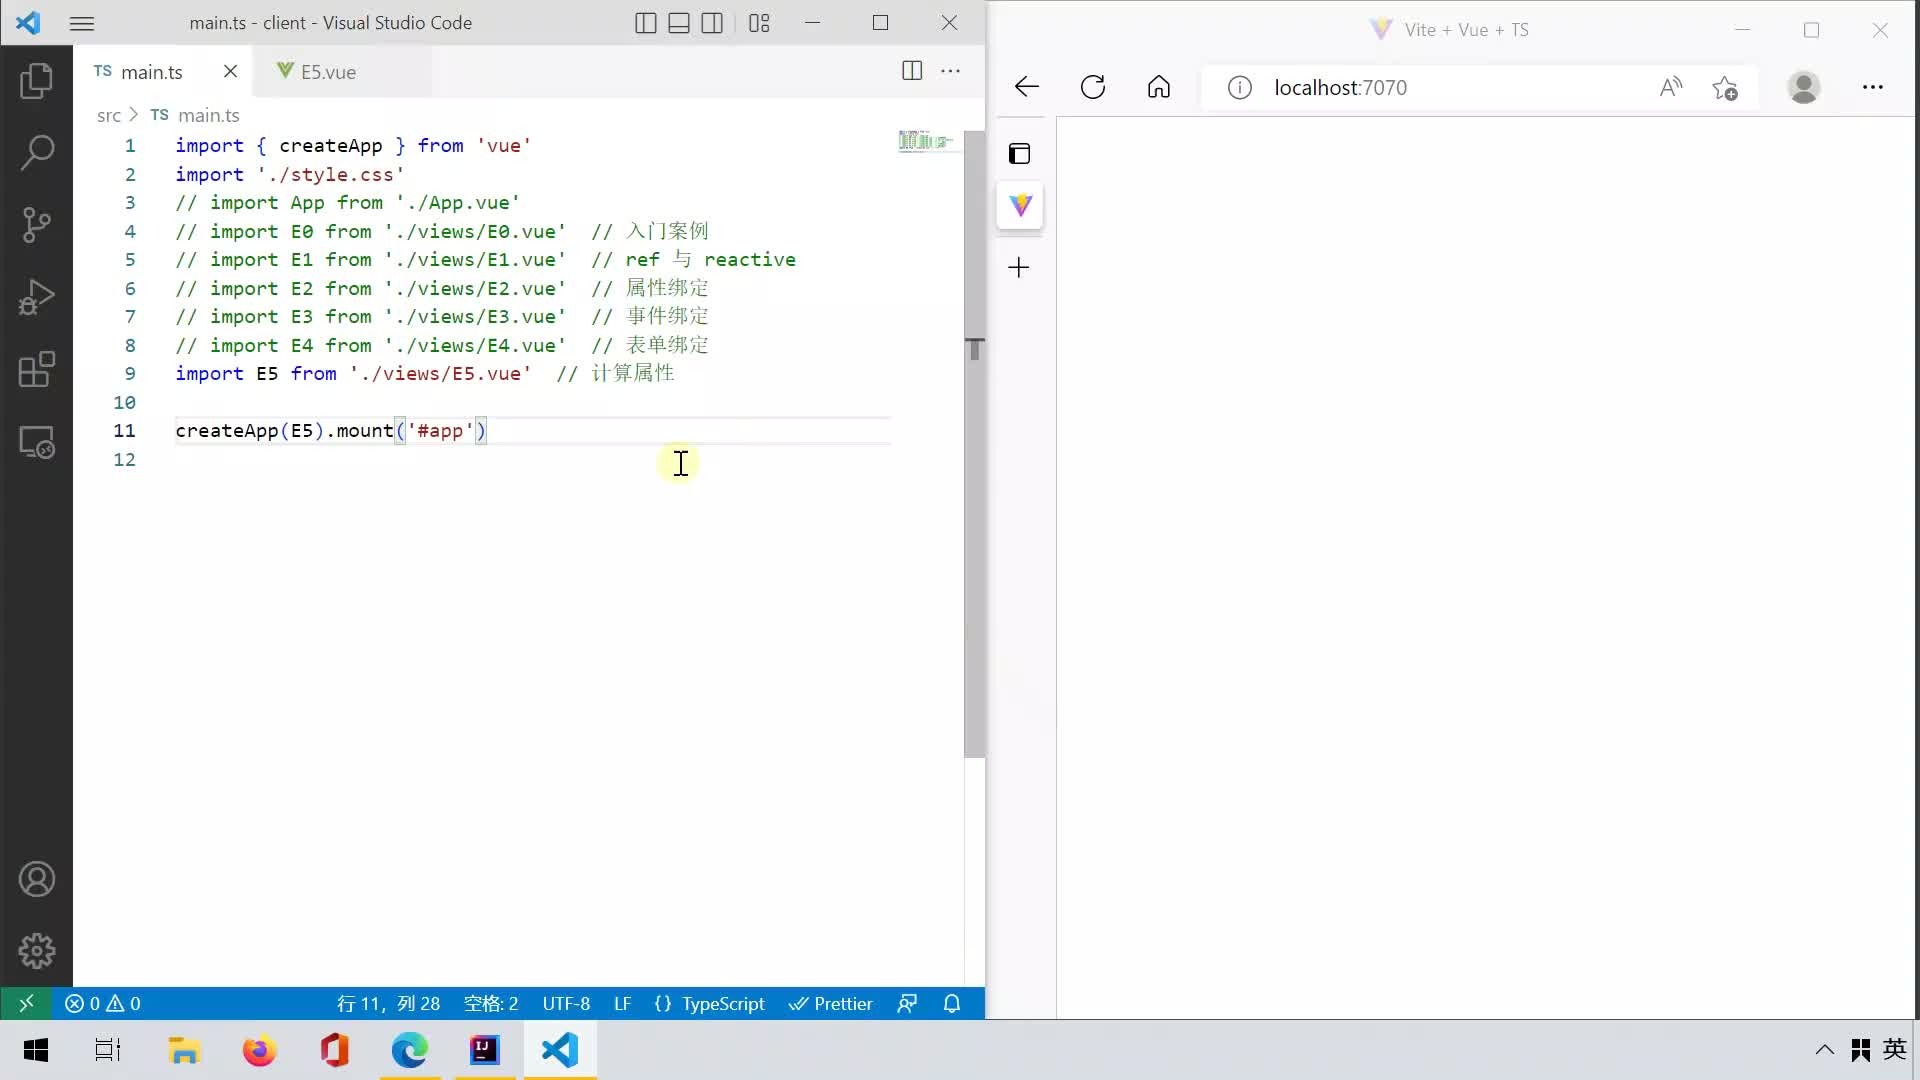Viewport: 1920px width, 1080px height.
Task: Click line 2 import style.css statement
Action: (290, 175)
